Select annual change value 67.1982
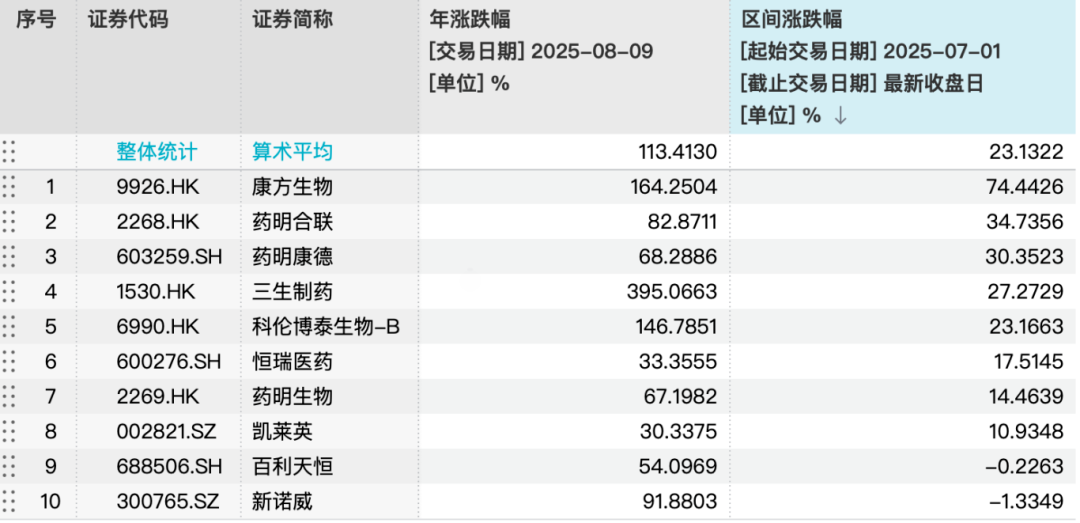The height and width of the screenshot is (523, 1080). pyautogui.click(x=680, y=397)
